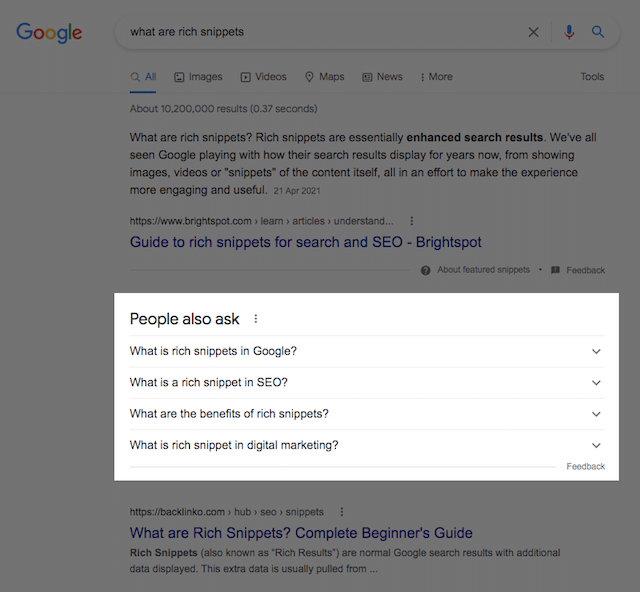Viewport: 640px width, 592px height.
Task: Switch to the Images tab
Action: [198, 77]
